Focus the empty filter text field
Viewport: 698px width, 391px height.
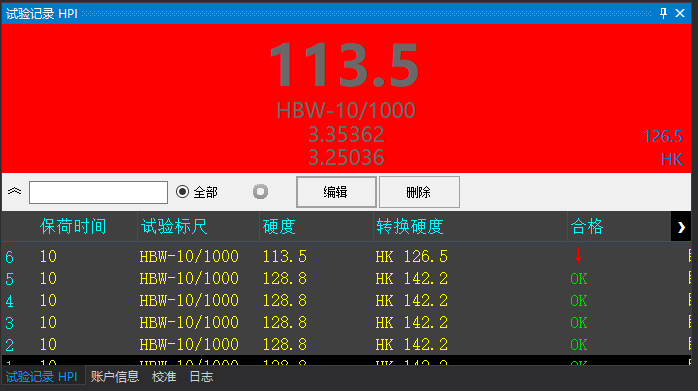[x=98, y=192]
